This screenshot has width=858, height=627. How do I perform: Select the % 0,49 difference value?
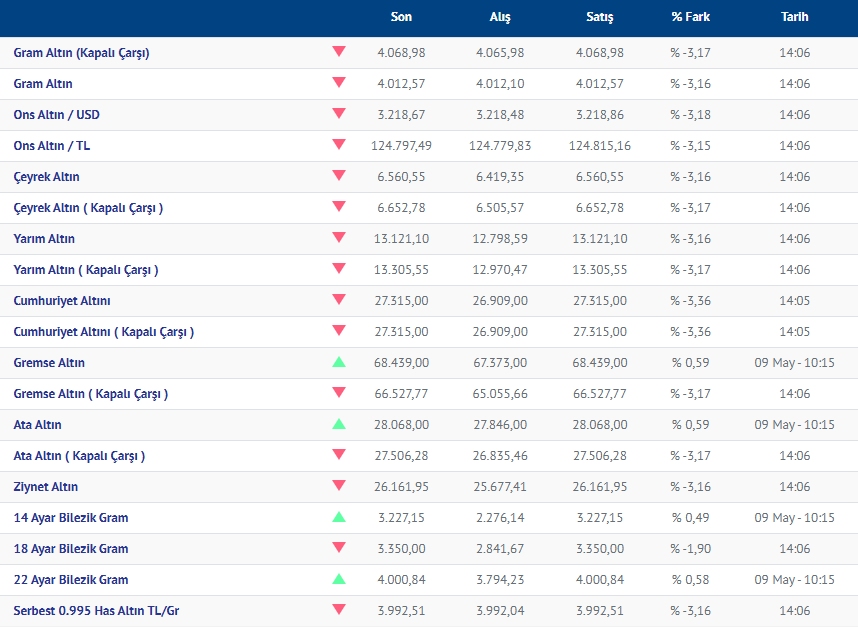click(691, 518)
